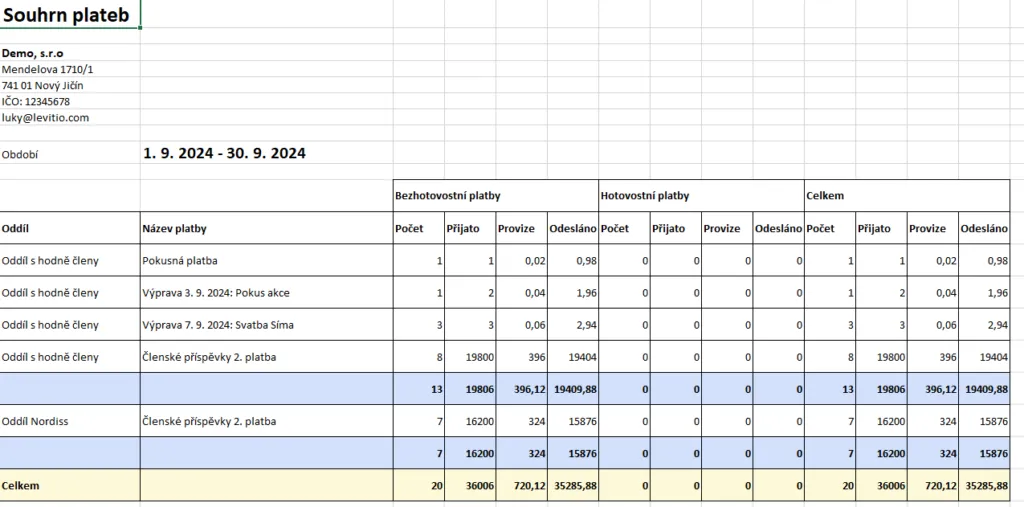This screenshot has height=507, width=1024.
Task: Click the first 15876 value in Oddíl Nordiss row
Action: pyautogui.click(x=573, y=421)
